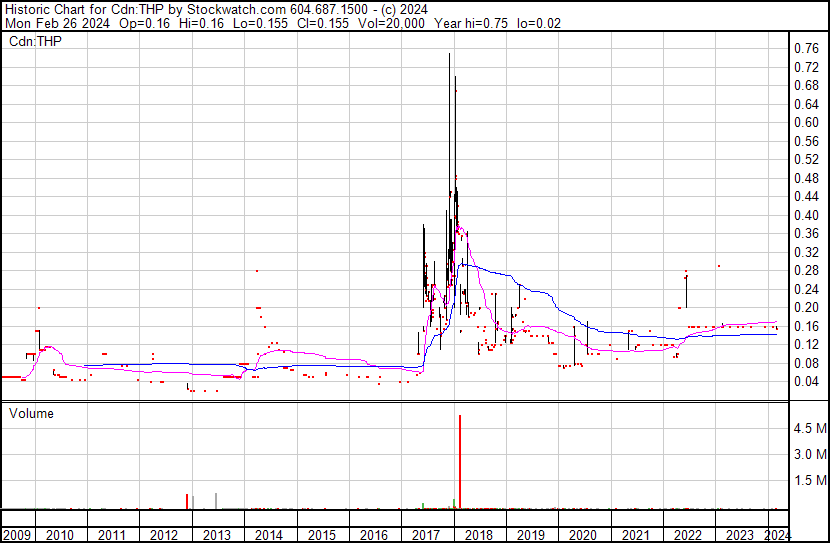This screenshot has width=830, height=543.
Task: Click the 0.20 price axis label
Action: [x=806, y=308]
